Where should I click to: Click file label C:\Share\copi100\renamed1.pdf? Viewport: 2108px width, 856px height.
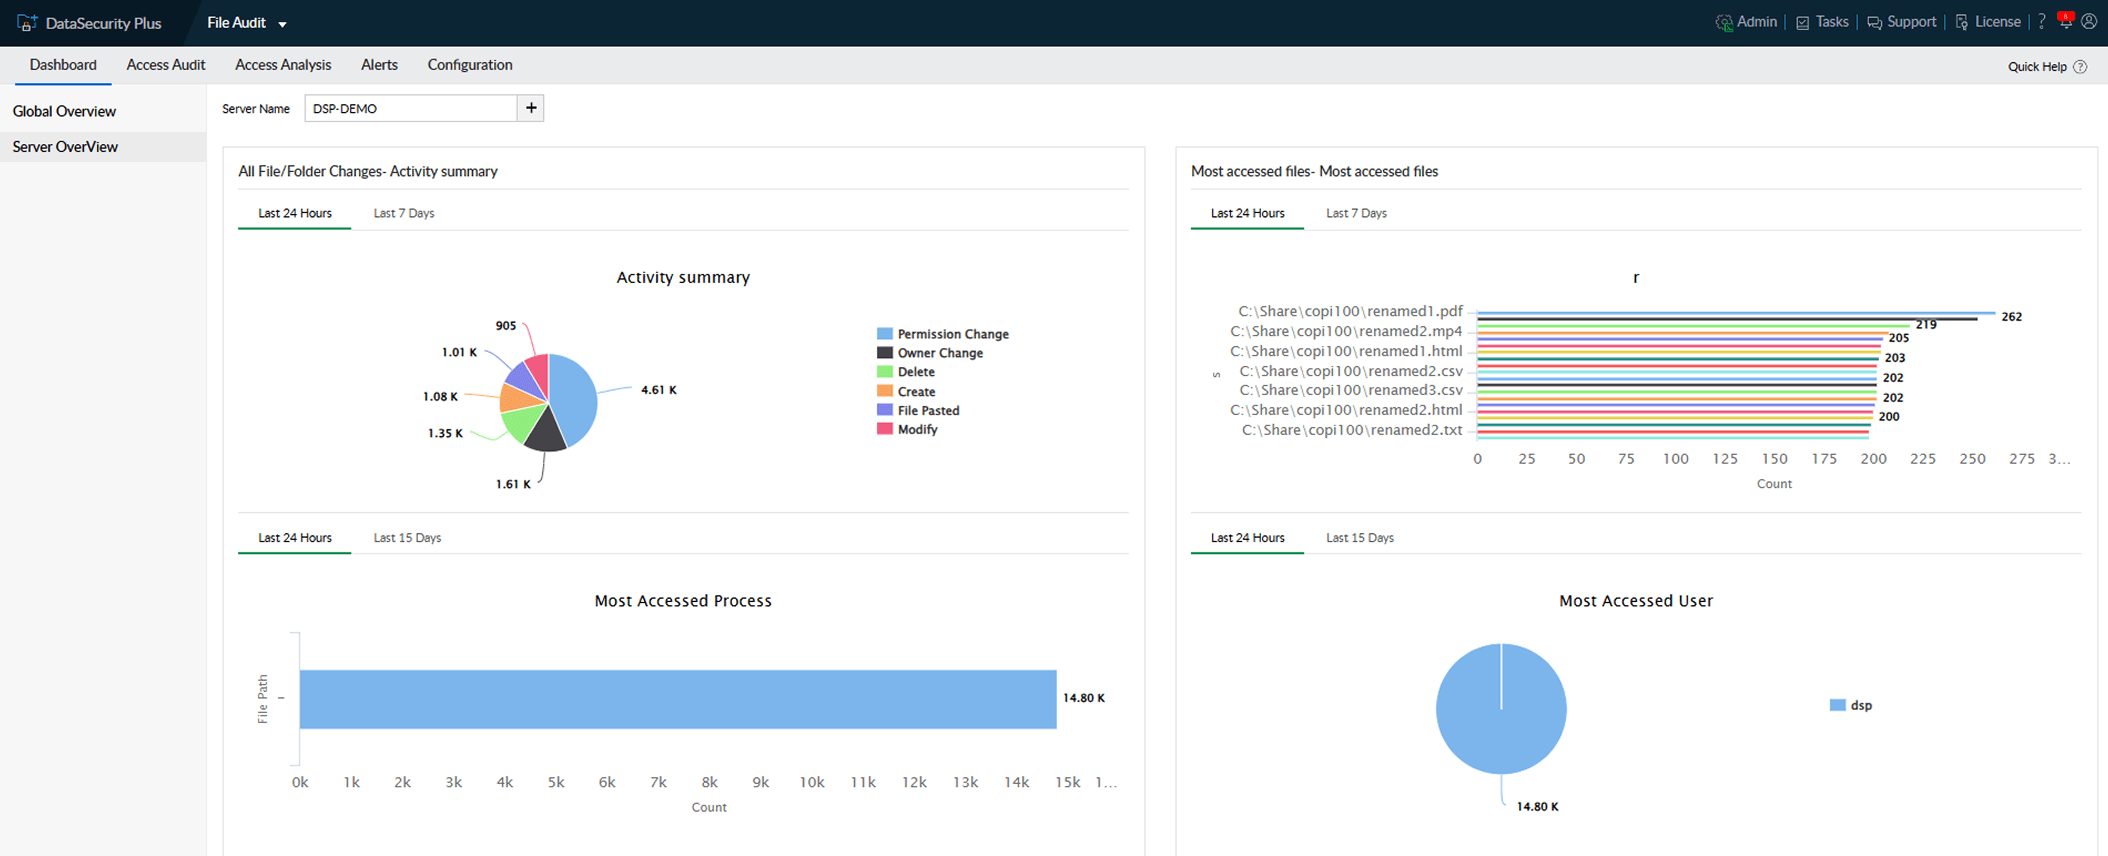point(1350,311)
